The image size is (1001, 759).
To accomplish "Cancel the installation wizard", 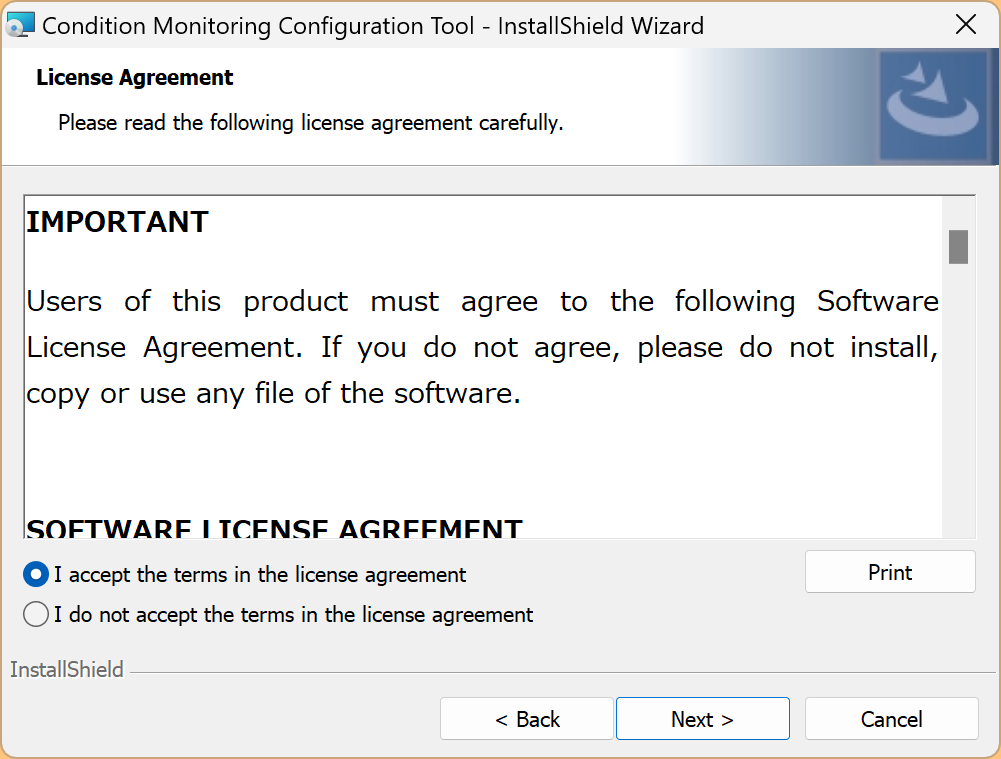I will [891, 719].
